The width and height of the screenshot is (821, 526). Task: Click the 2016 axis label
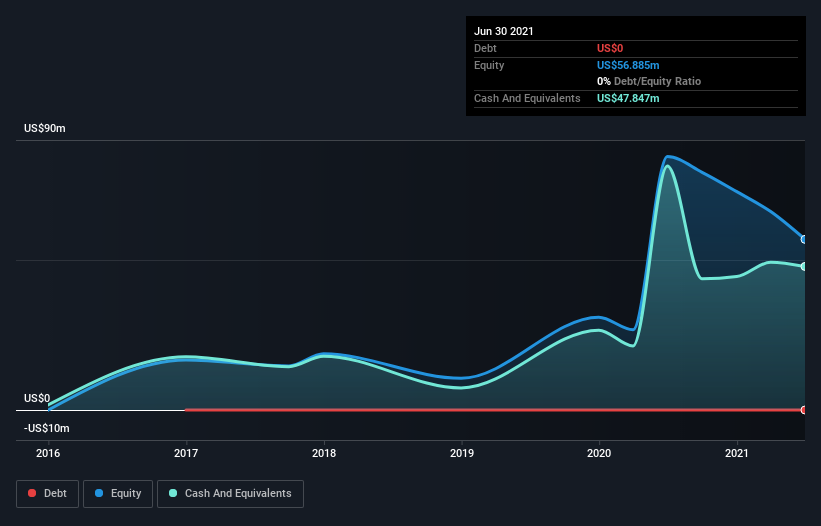pyautogui.click(x=48, y=453)
